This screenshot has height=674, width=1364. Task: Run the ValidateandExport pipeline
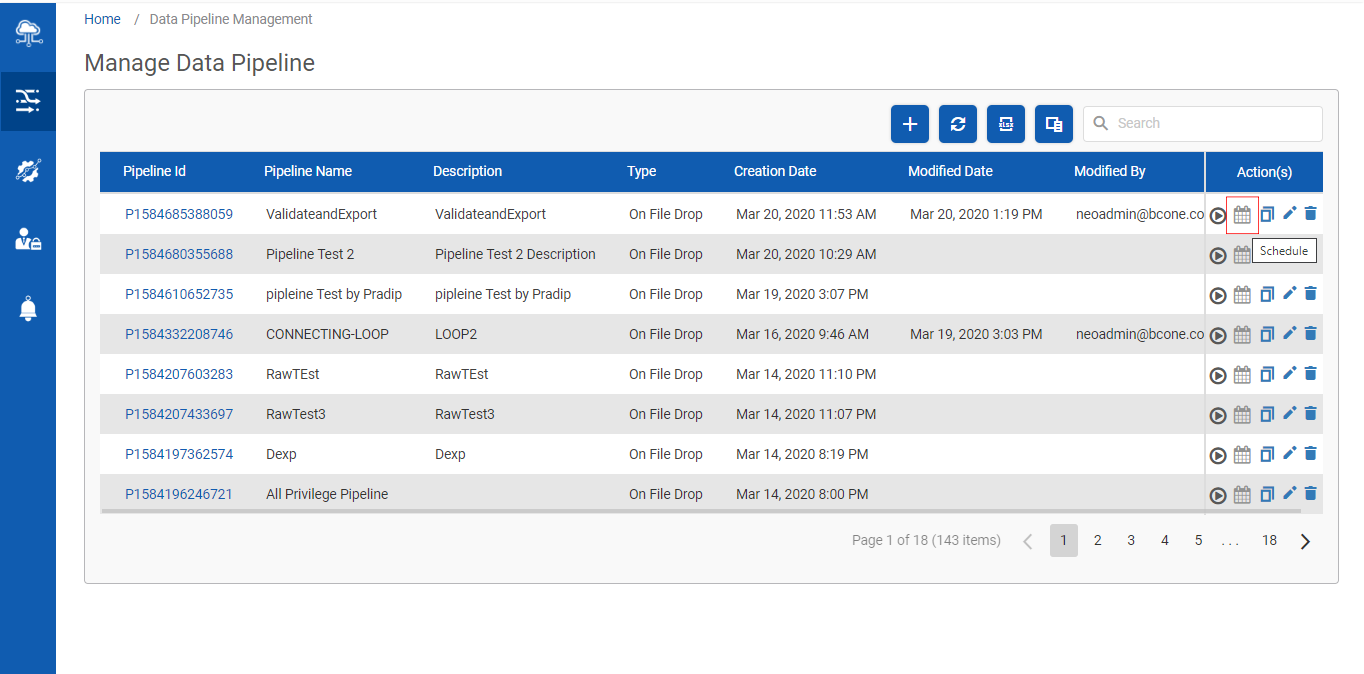[1217, 215]
